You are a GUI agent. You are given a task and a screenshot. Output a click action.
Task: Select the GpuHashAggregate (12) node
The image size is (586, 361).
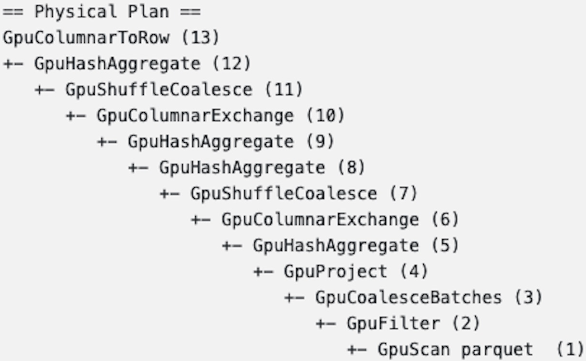click(142, 64)
